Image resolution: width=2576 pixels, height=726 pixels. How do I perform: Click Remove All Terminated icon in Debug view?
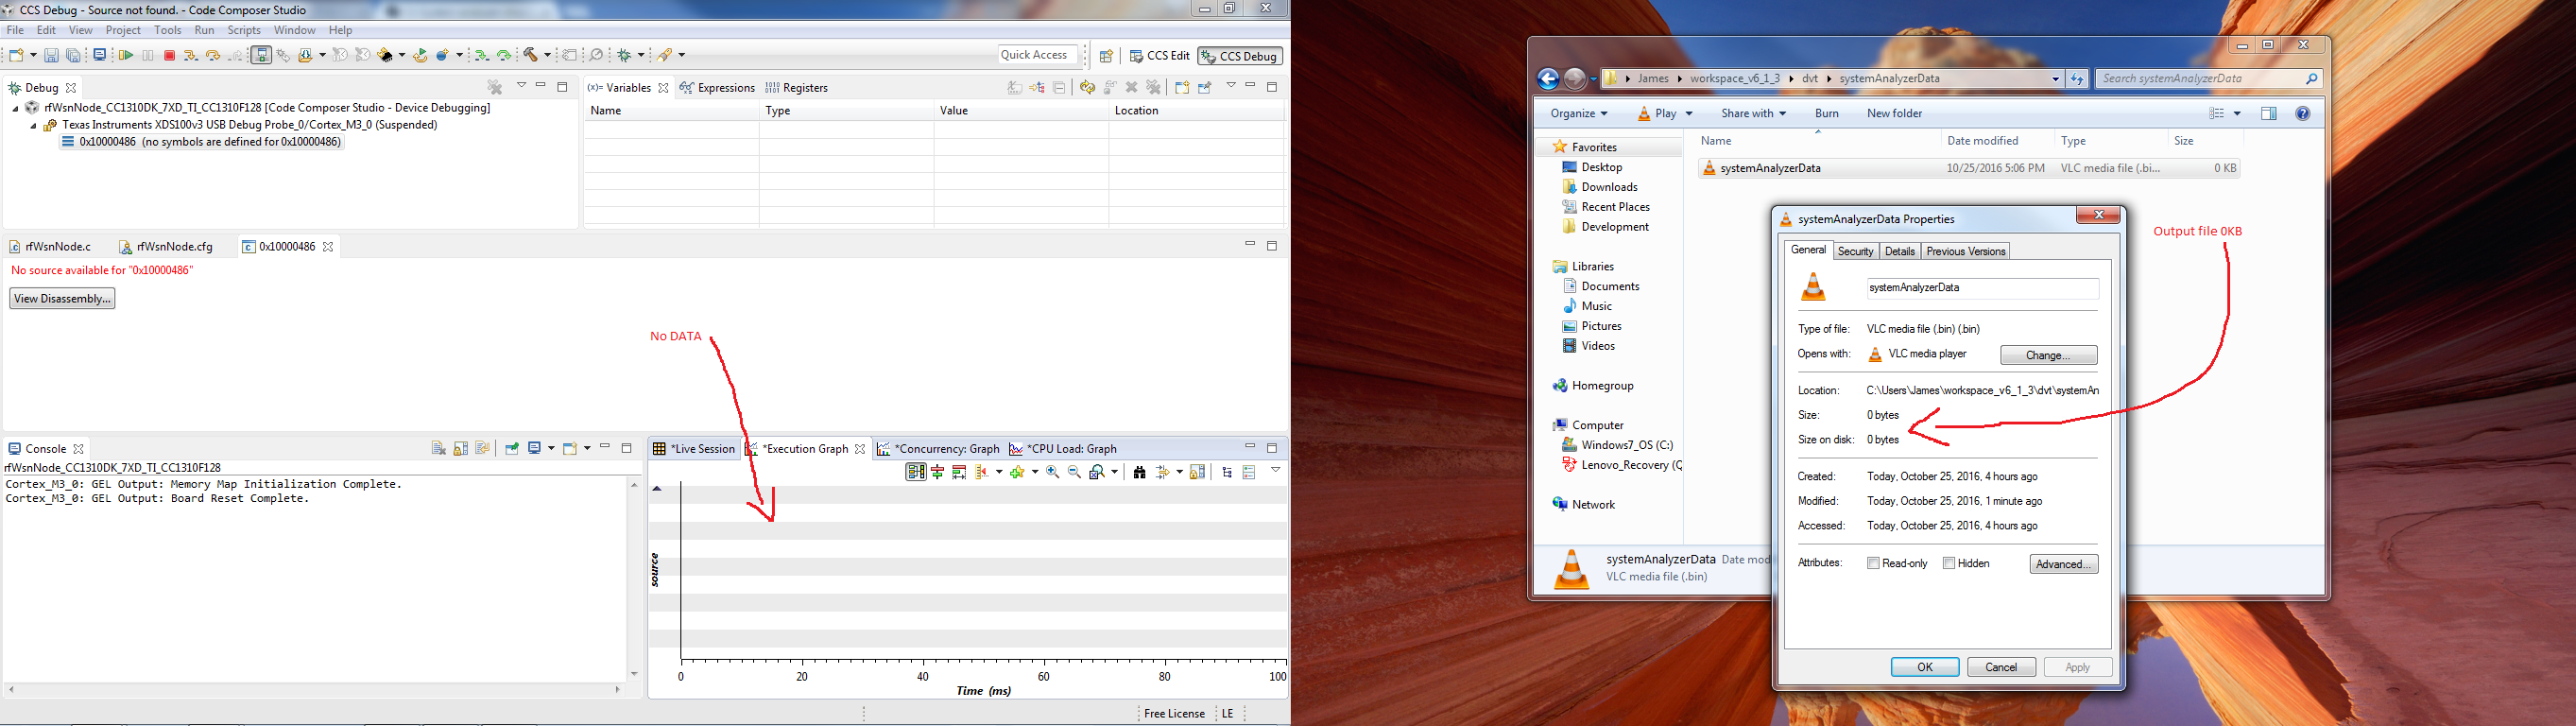495,87
